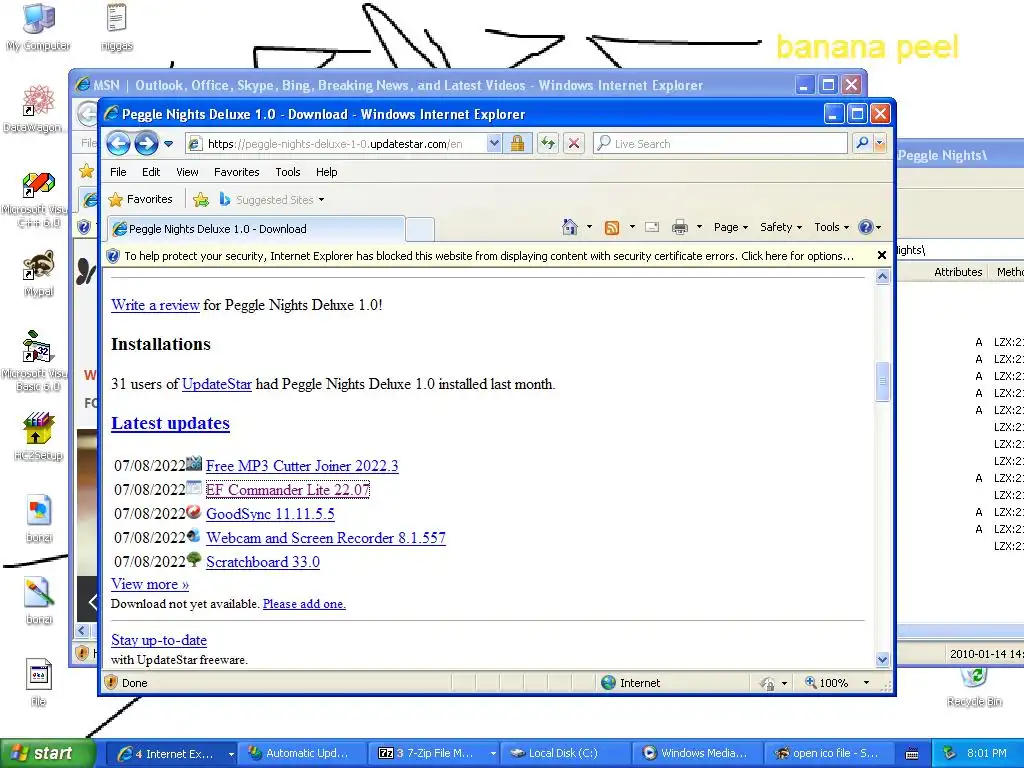Click the updatestar address bar URL

pos(335,144)
